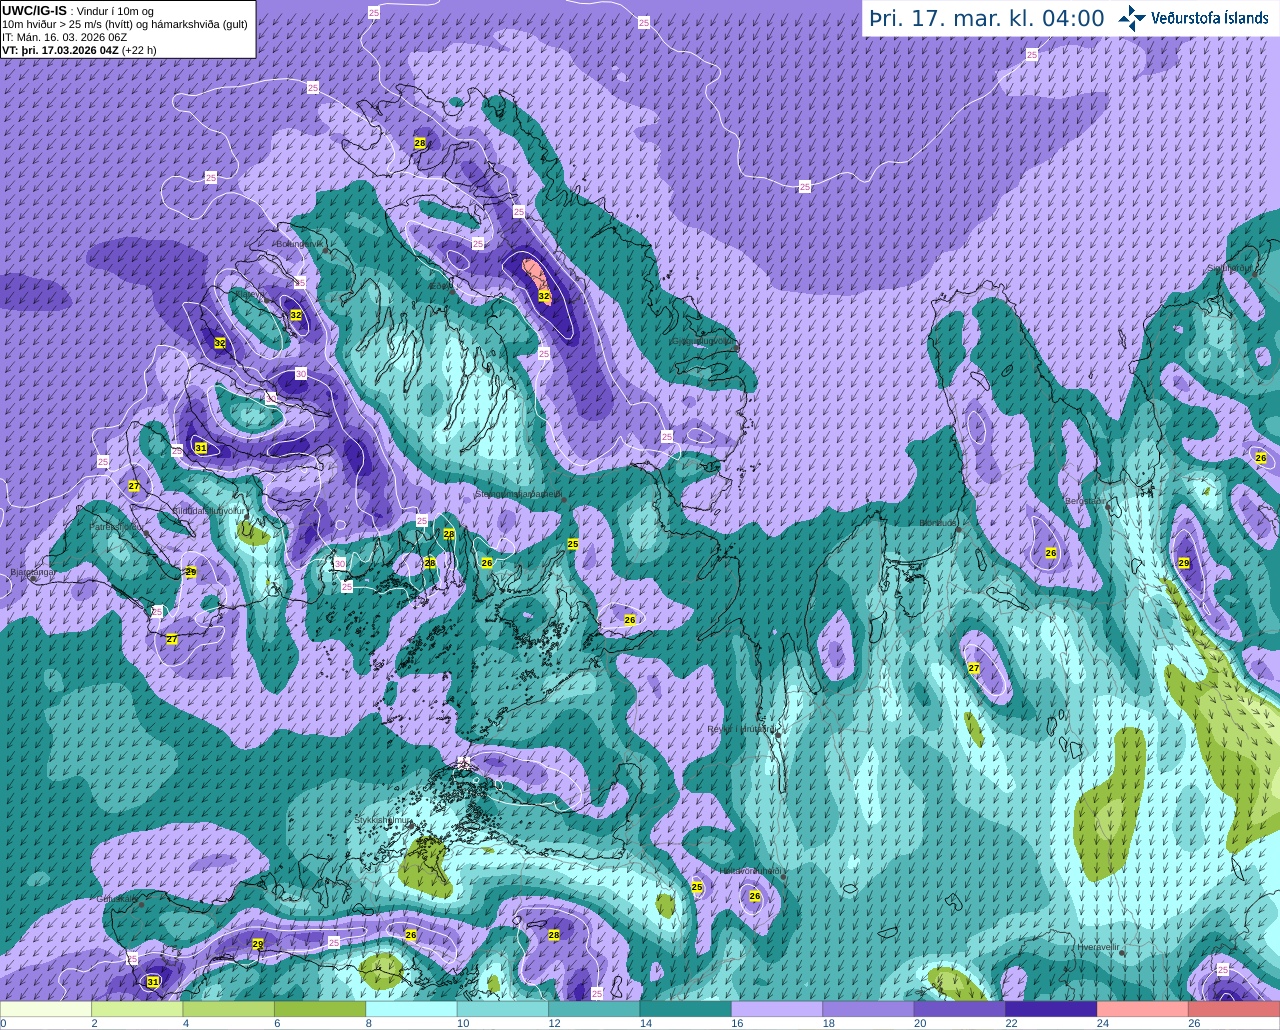Click the Bíldudalsflugvöllur station label
This screenshot has width=1280, height=1030.
point(209,510)
